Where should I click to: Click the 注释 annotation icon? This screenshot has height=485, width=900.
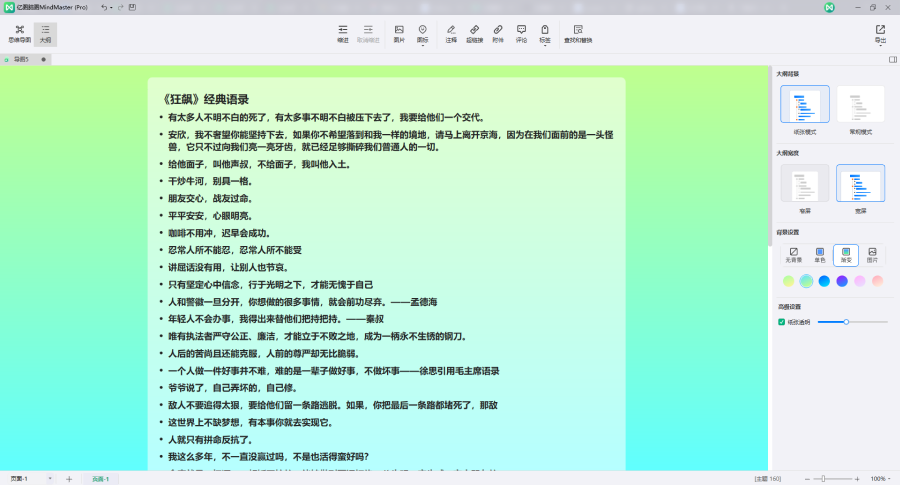coord(450,34)
